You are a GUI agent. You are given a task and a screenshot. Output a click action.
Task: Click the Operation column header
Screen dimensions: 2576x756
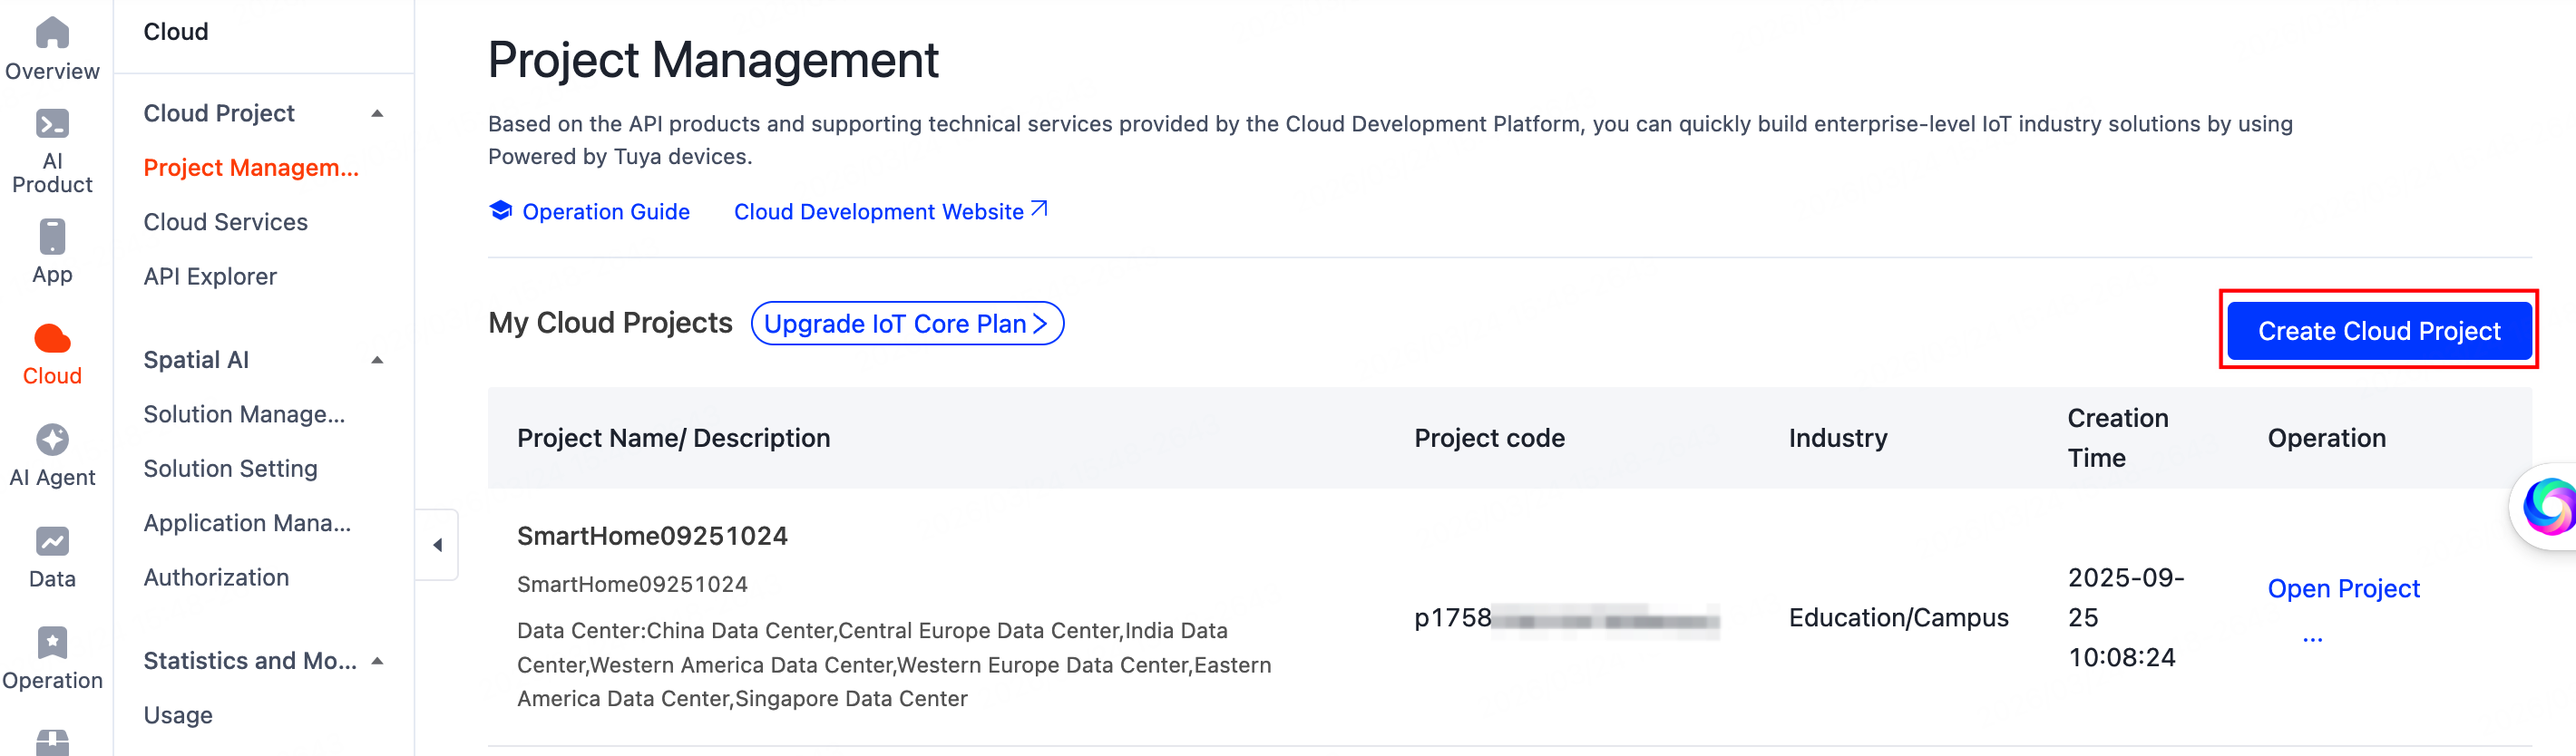click(x=2326, y=438)
